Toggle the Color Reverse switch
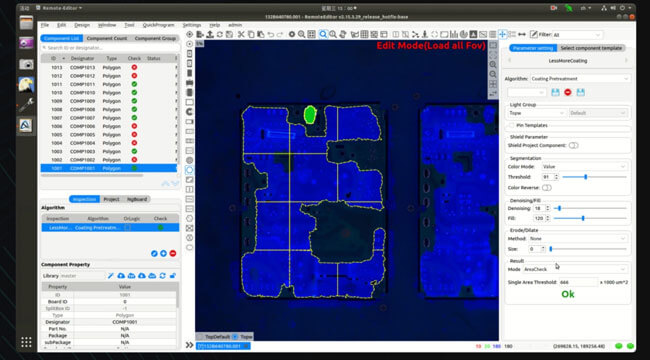 click(x=547, y=188)
